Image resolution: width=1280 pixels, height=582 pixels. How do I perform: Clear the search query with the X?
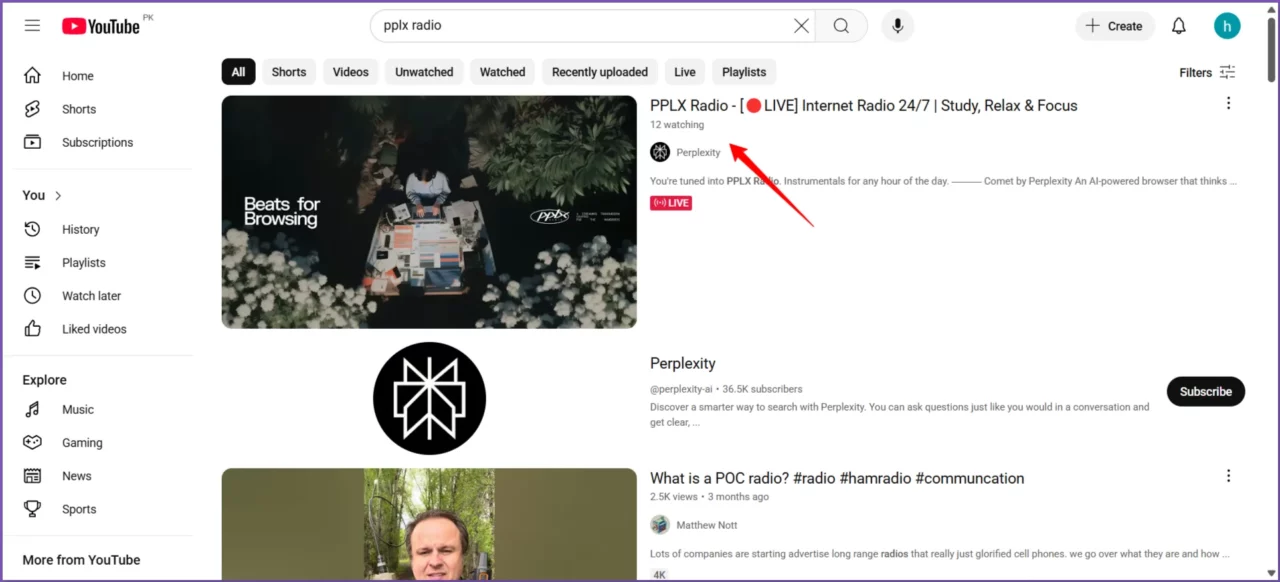801,26
